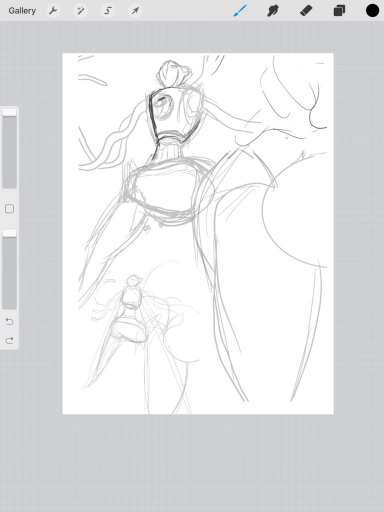Open the Layers panel
Viewport: 384px width, 512px height.
pos(339,11)
